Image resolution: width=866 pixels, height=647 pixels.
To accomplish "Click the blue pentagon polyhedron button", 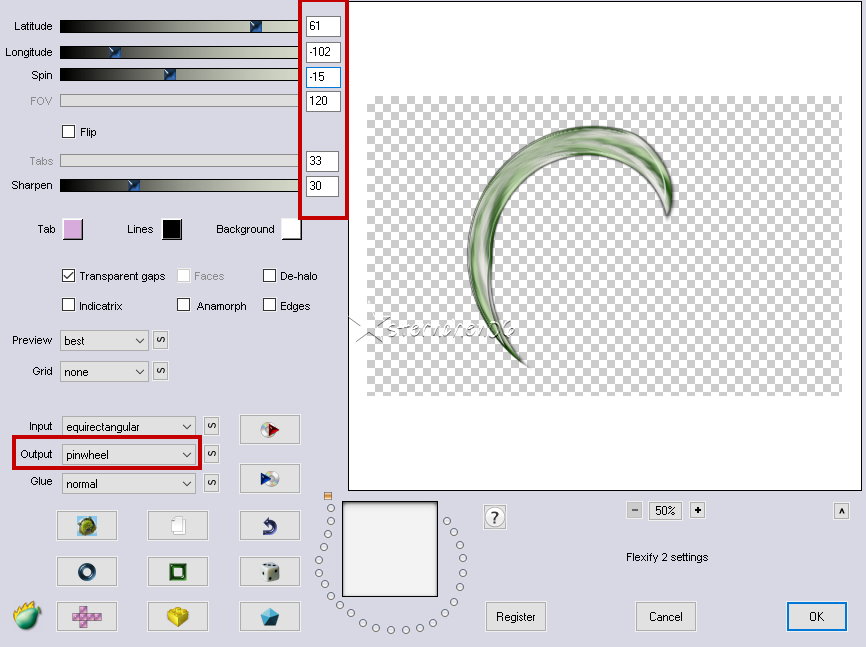I will click(x=269, y=617).
